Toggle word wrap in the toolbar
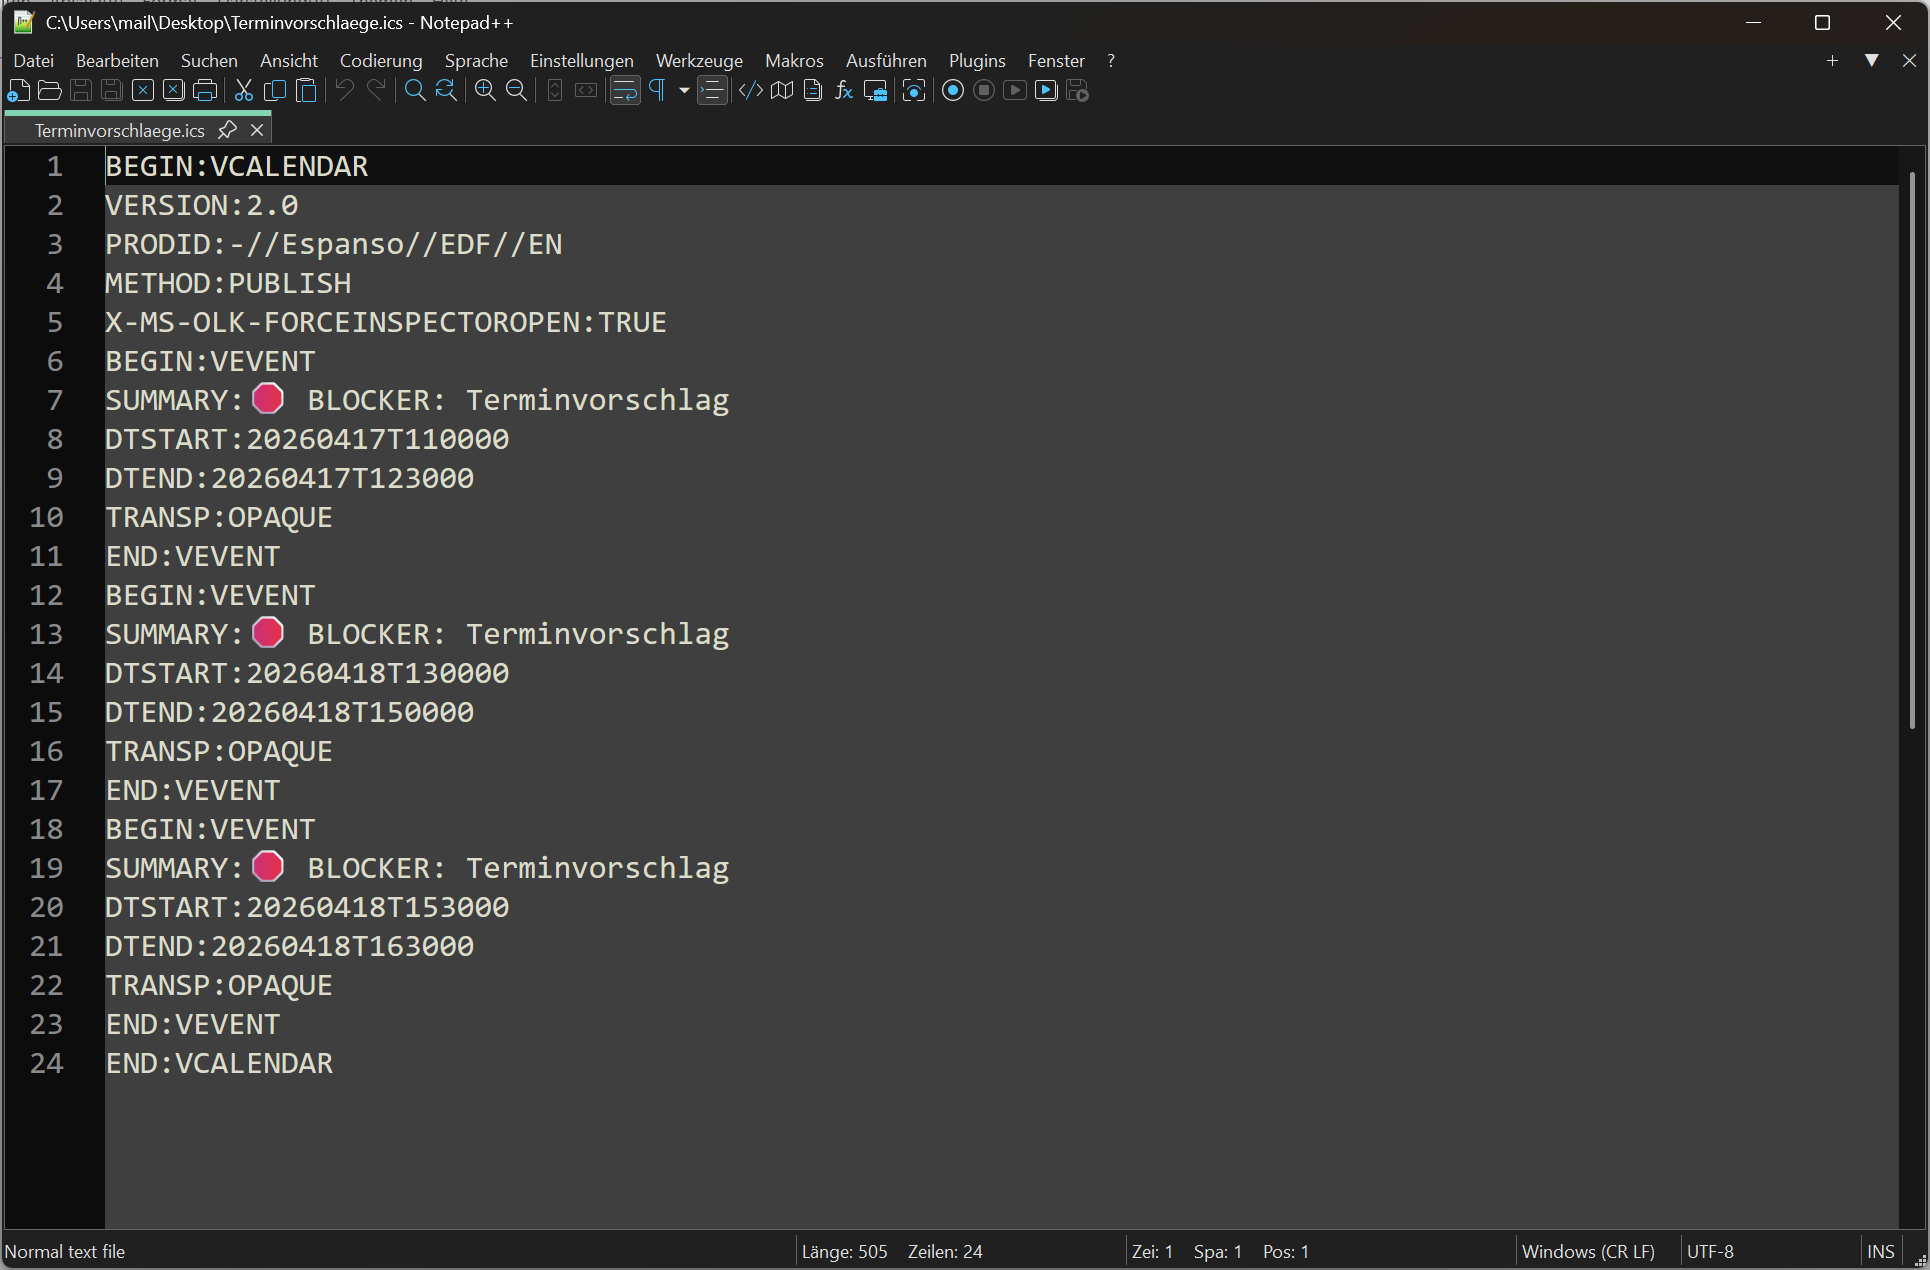The height and width of the screenshot is (1270, 1930). click(625, 91)
